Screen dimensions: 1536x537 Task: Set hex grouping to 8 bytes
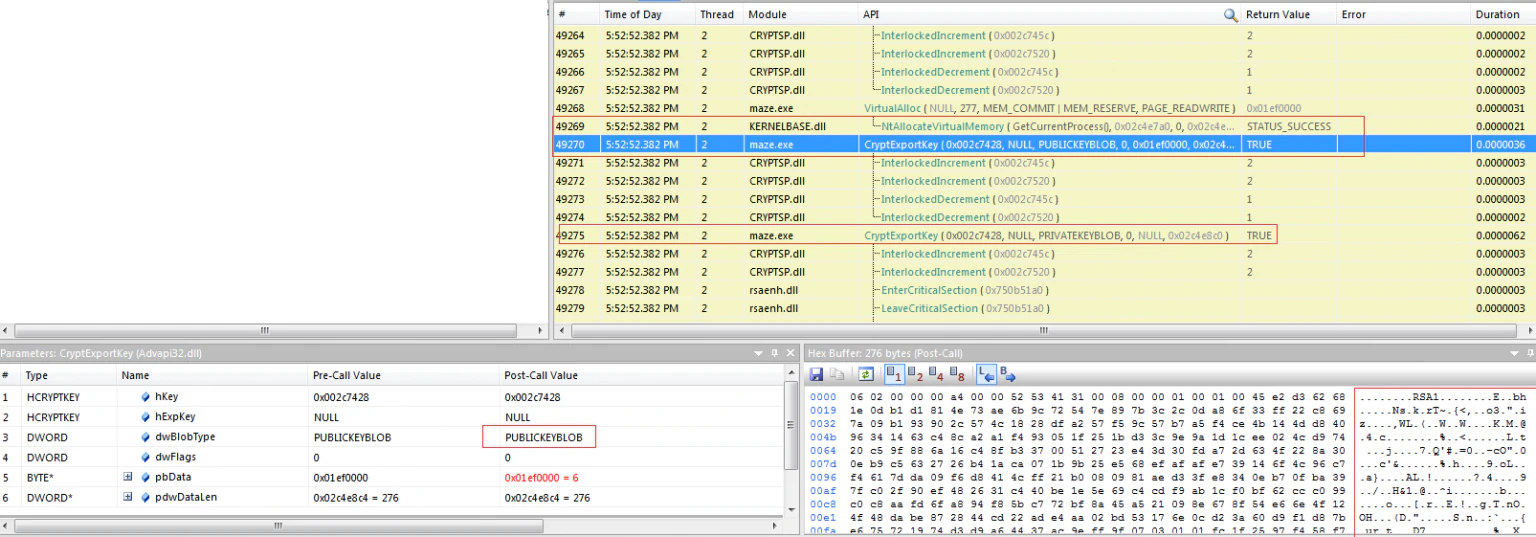(958, 375)
